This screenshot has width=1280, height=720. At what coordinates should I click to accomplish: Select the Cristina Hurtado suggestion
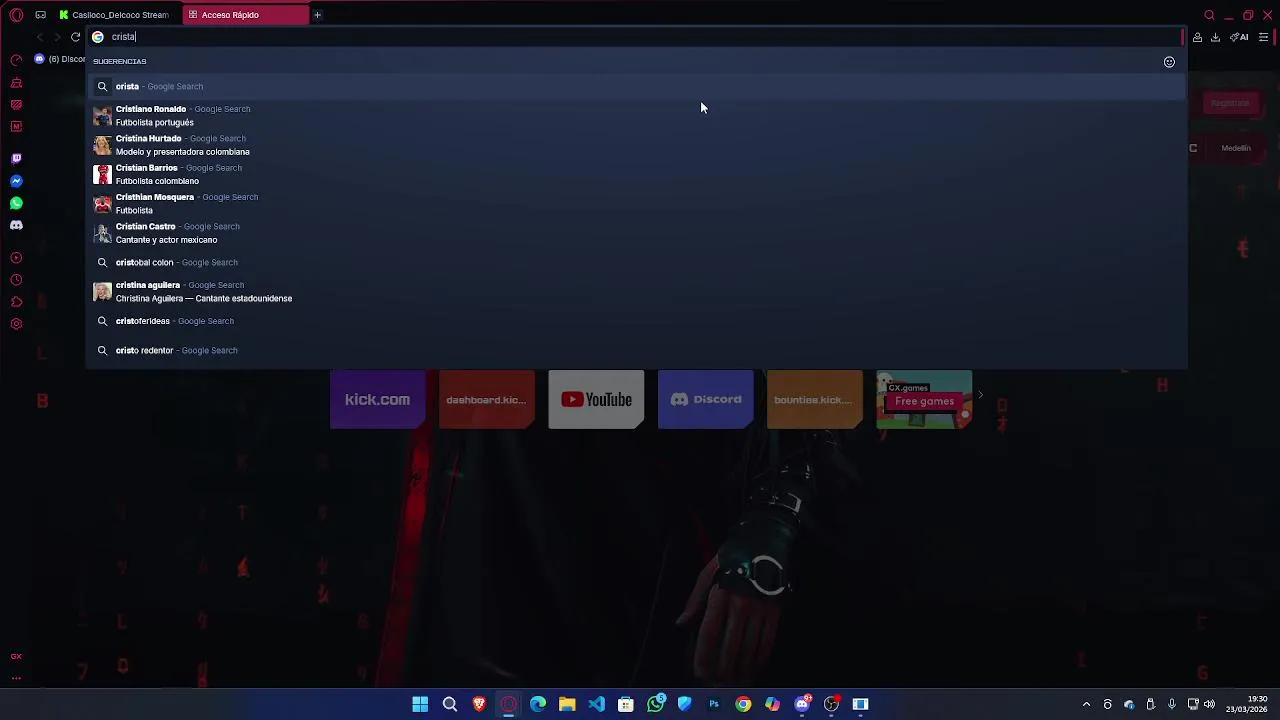[636, 145]
